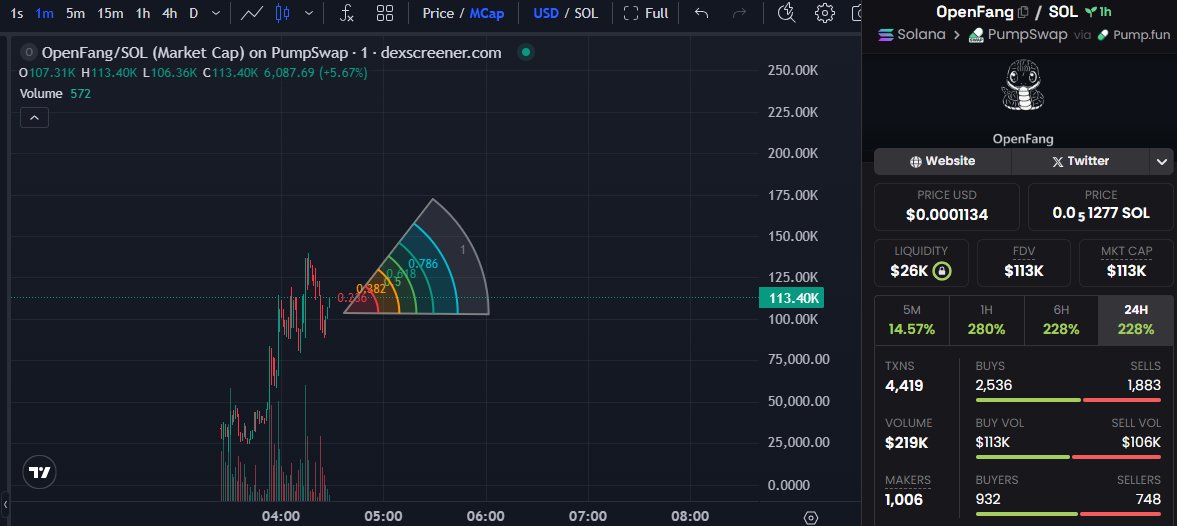Select the 1s timeframe
1177x526 pixels.
coord(17,13)
